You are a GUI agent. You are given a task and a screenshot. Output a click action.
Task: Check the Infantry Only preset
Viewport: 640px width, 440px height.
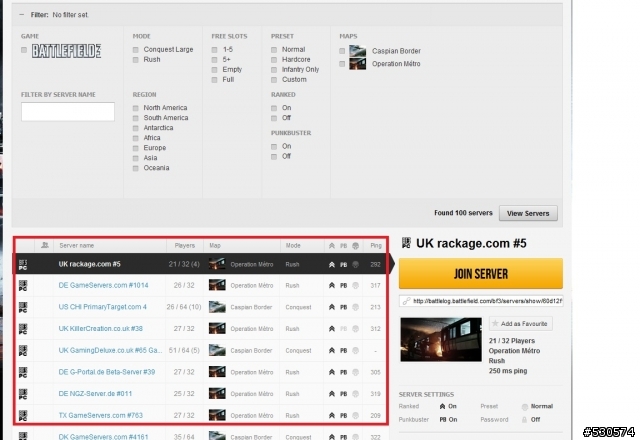click(274, 70)
